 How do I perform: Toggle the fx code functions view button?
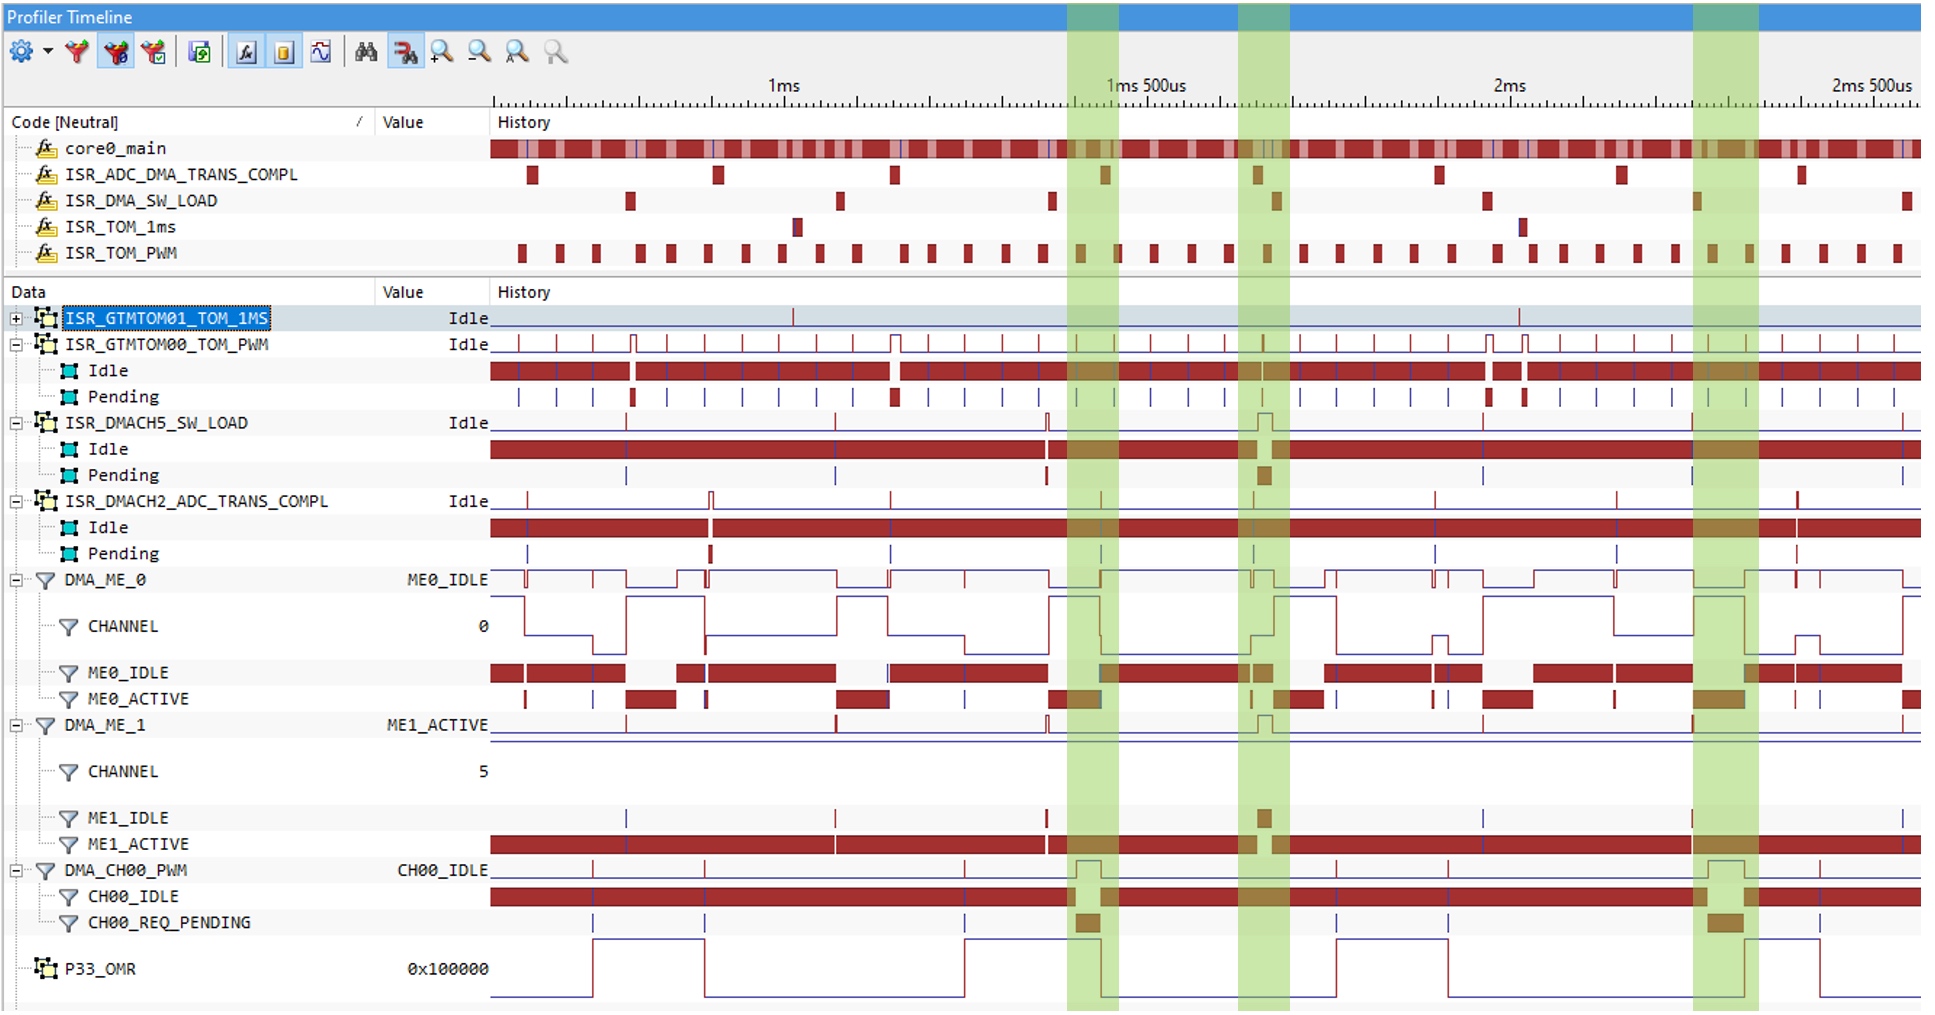[246, 52]
